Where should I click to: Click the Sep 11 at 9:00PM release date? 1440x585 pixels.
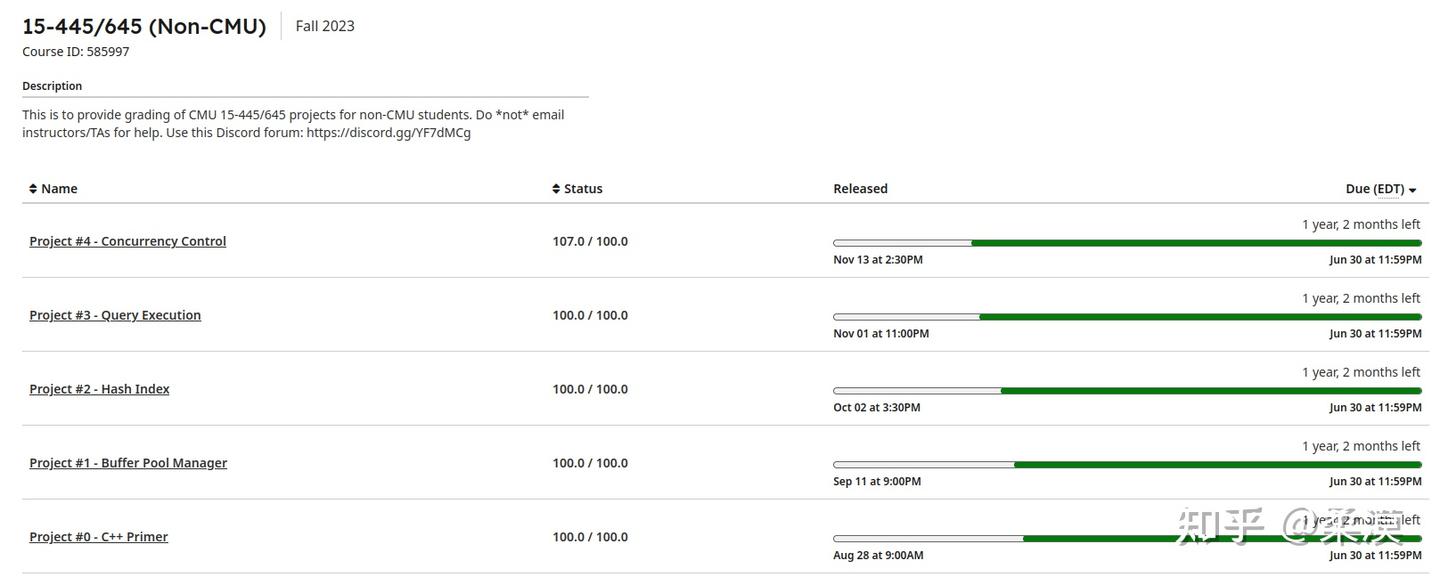(876, 482)
